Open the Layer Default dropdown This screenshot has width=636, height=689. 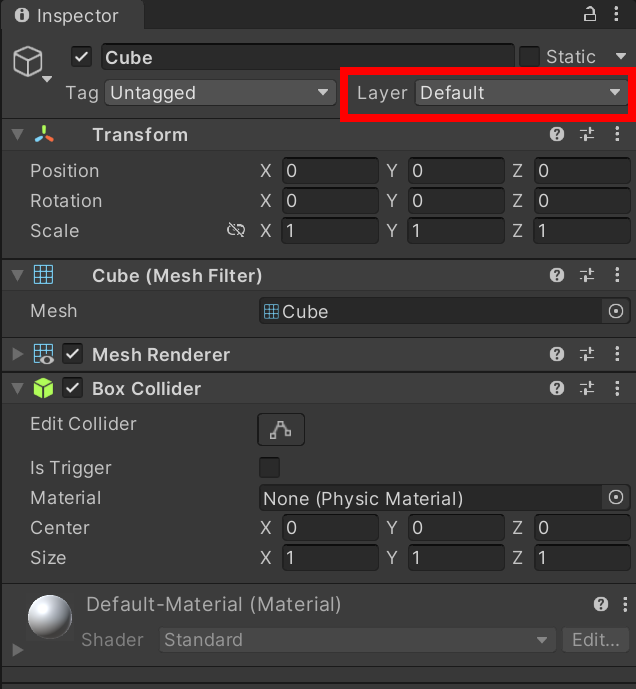pos(521,93)
